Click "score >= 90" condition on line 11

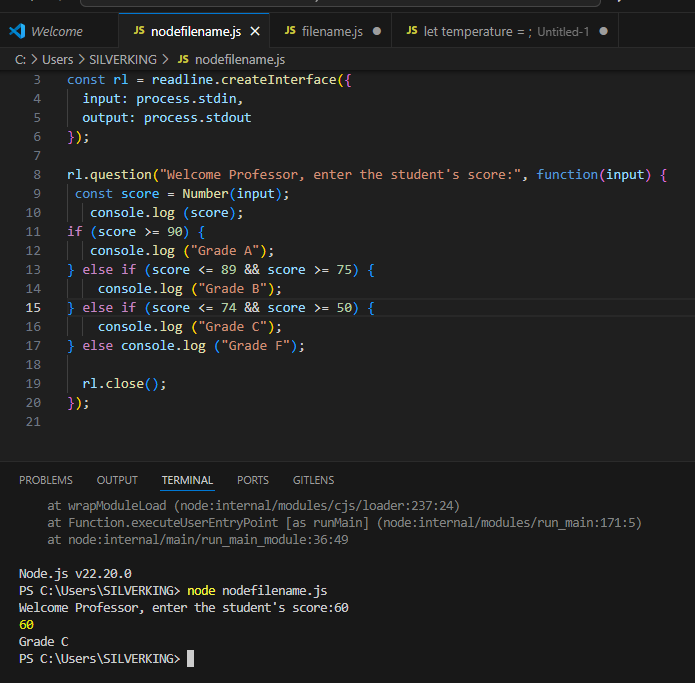[140, 232]
